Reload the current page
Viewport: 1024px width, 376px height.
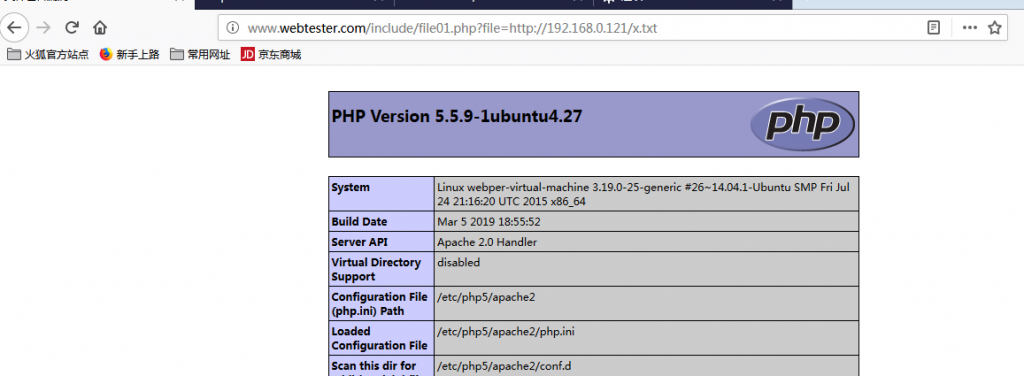click(x=72, y=27)
